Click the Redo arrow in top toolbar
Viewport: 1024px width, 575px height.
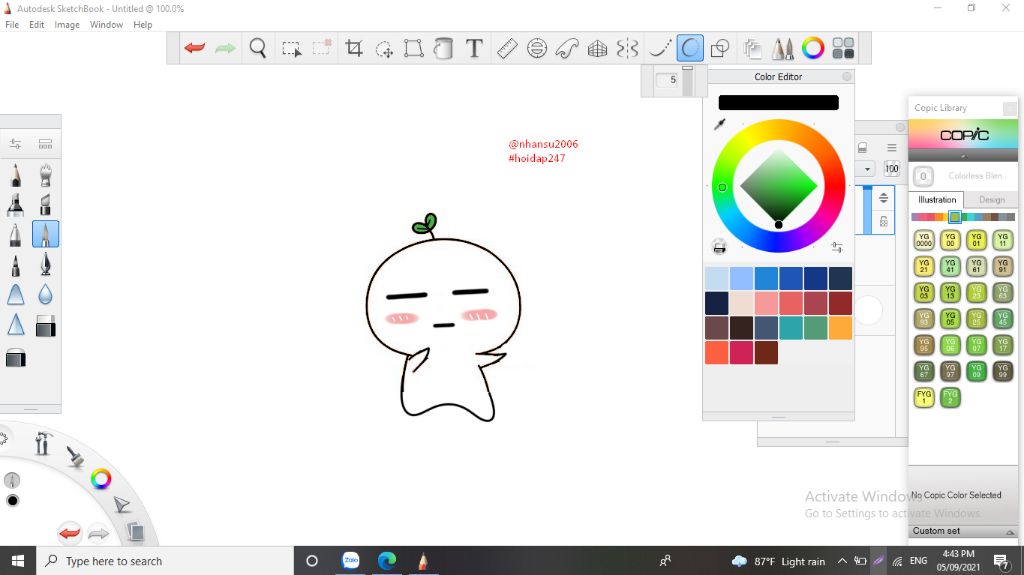225,48
